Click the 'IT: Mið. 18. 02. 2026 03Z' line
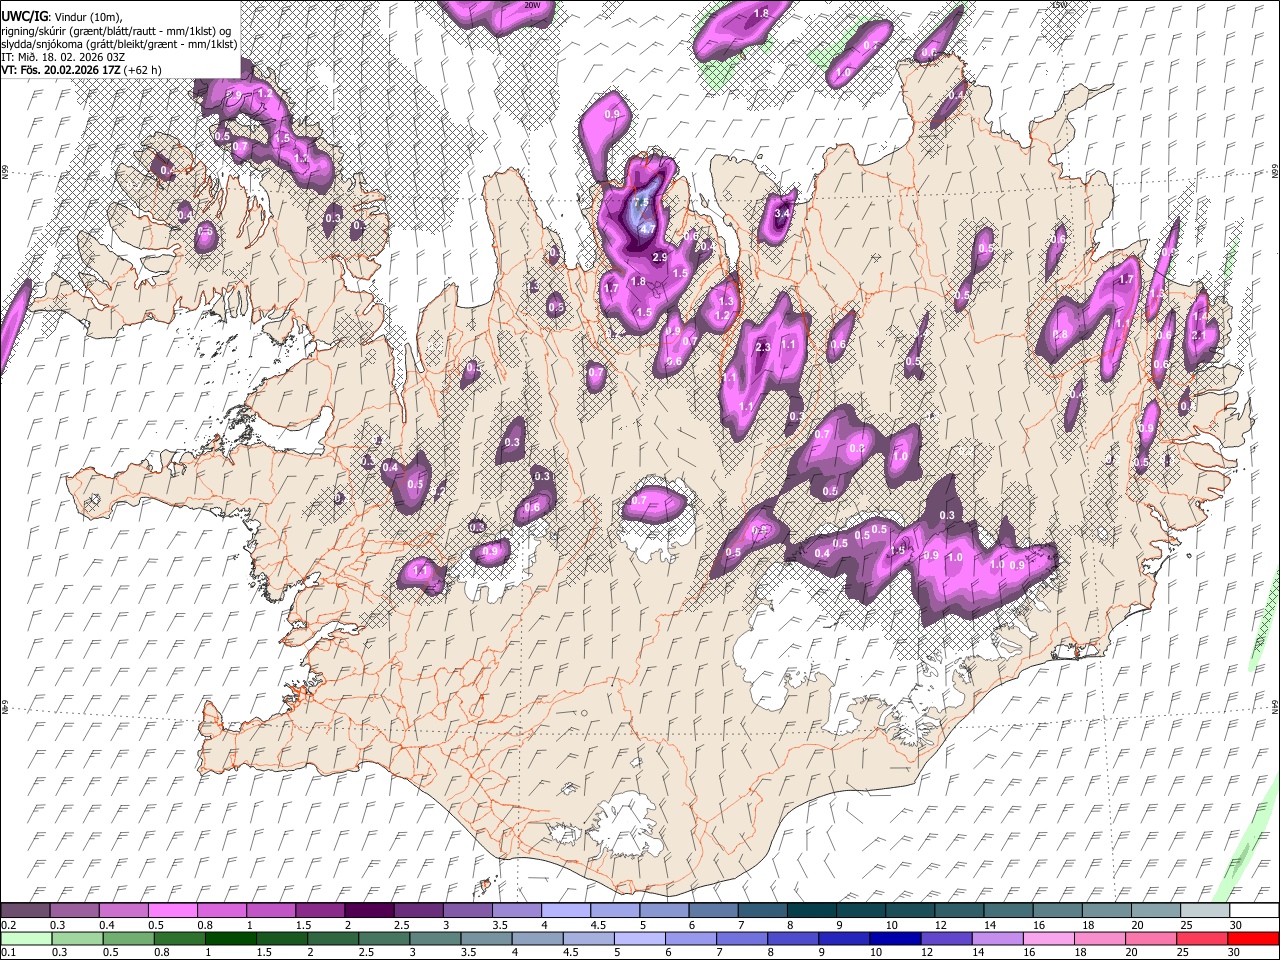Screen dimensions: 1280x960 (x=63, y=57)
